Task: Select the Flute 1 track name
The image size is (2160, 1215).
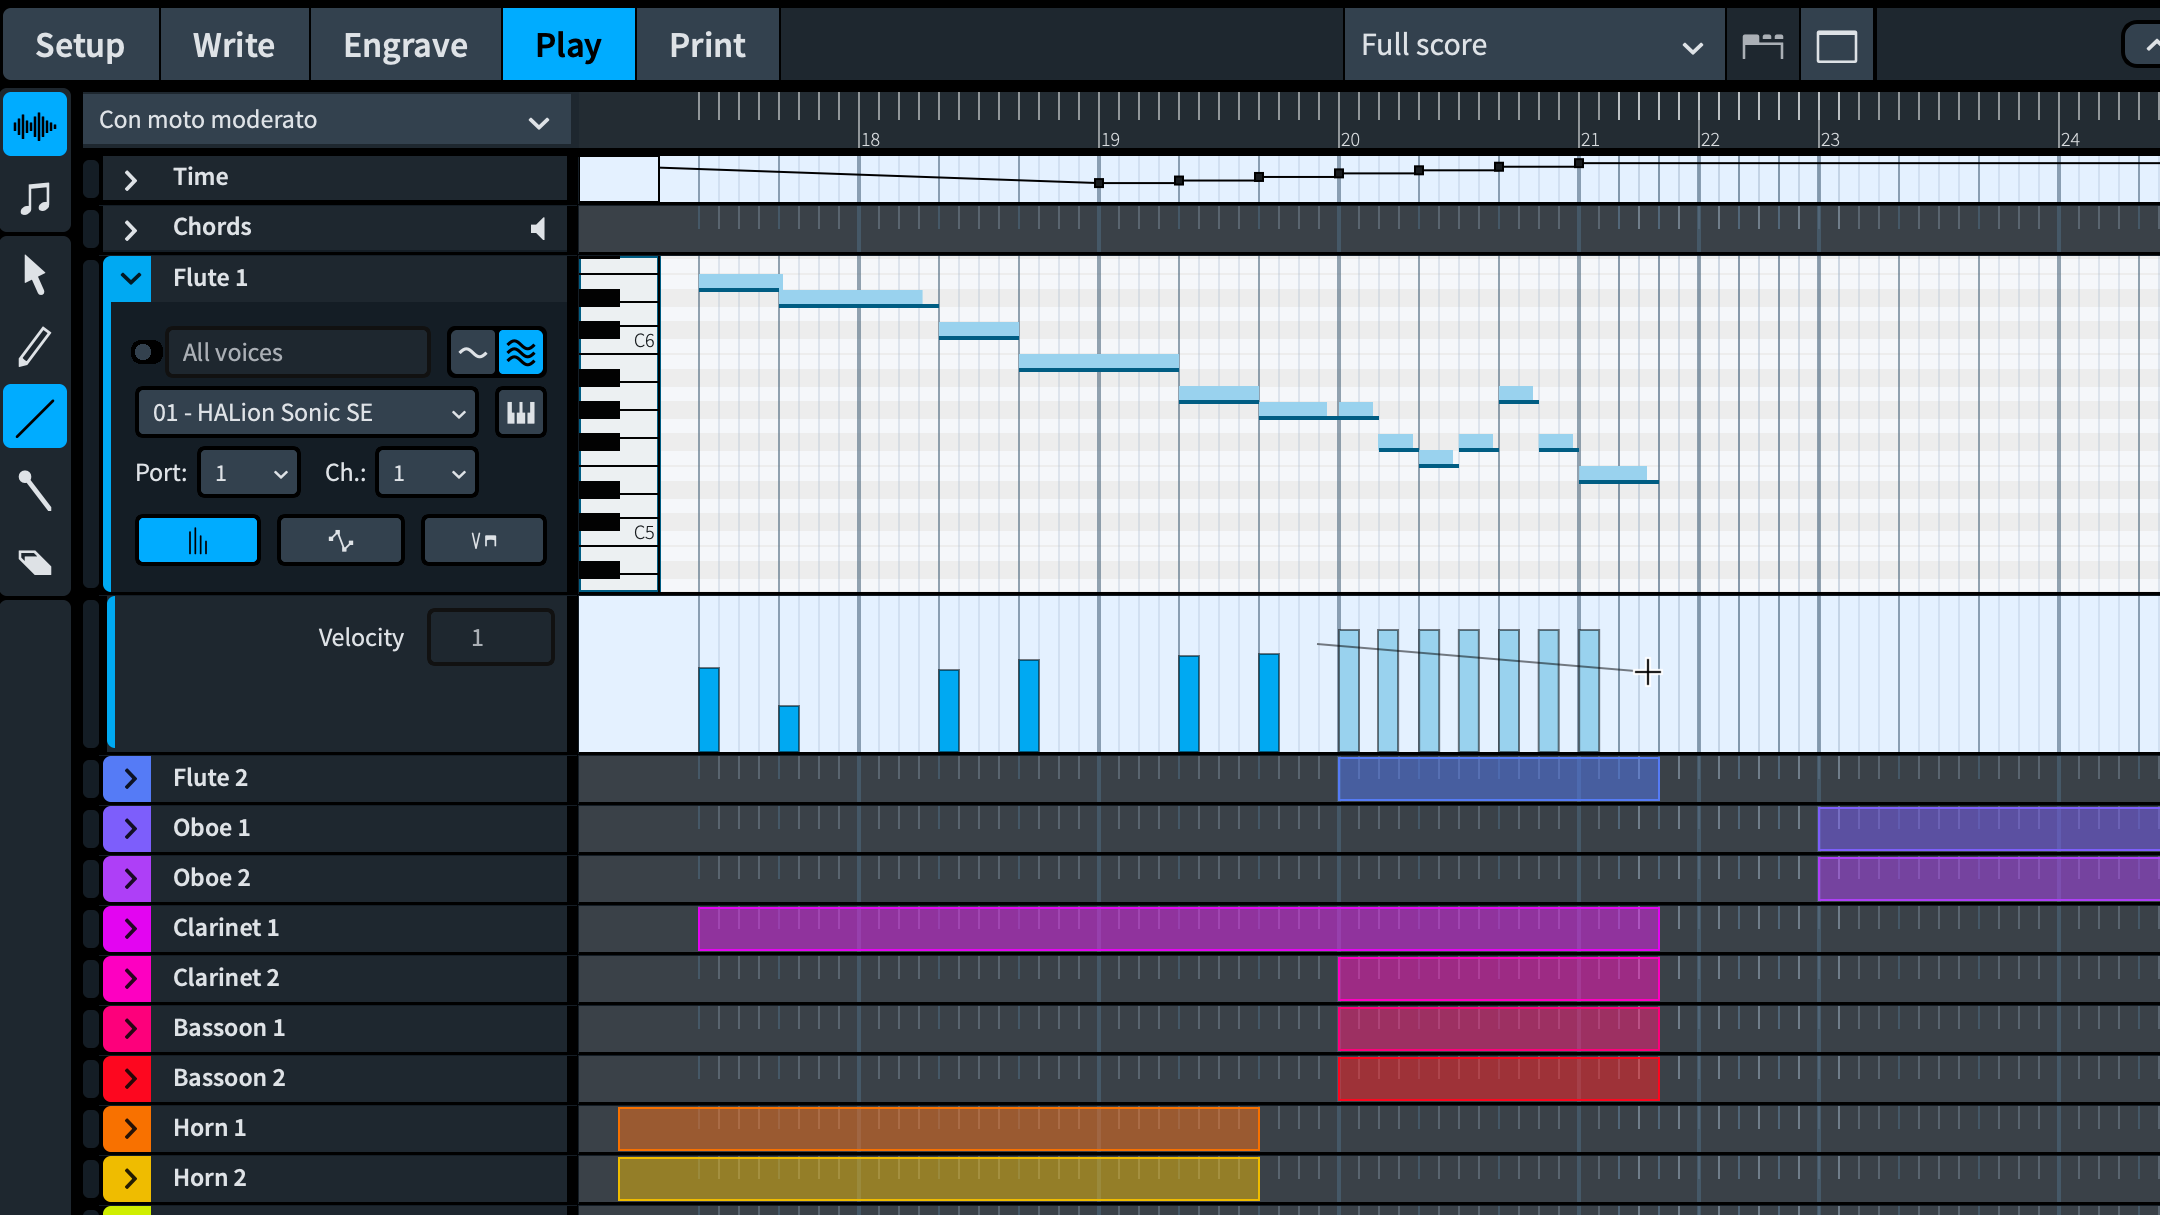Action: pos(210,278)
